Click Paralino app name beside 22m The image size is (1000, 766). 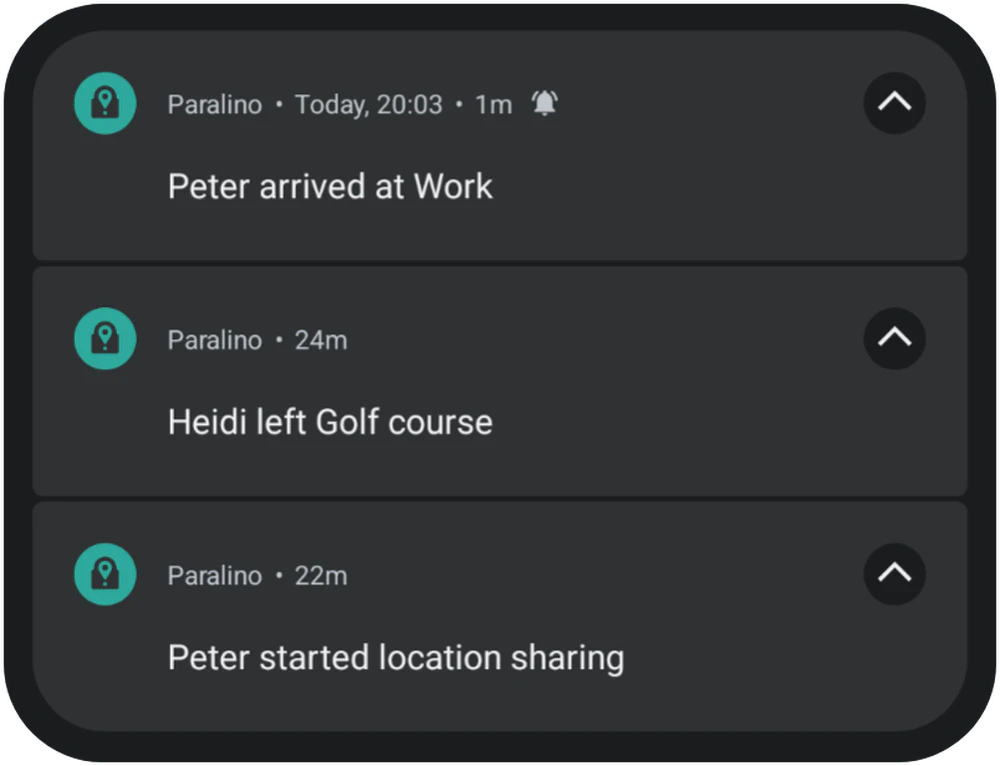[x=215, y=576]
